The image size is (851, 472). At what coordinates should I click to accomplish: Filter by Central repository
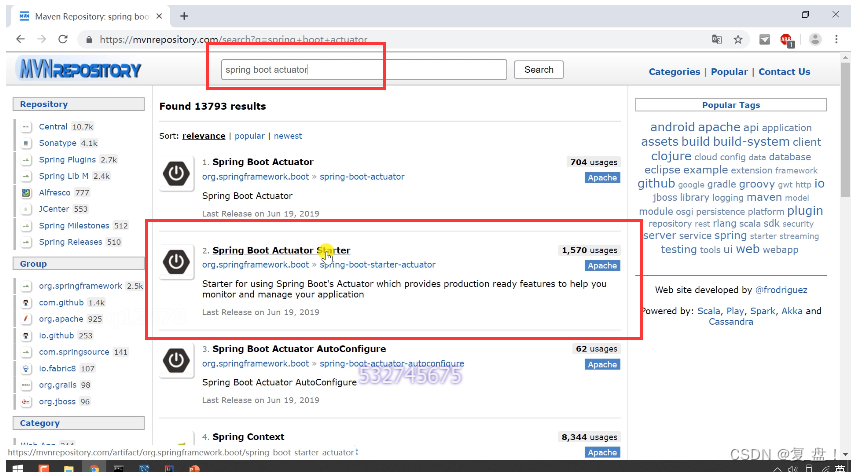pos(53,126)
